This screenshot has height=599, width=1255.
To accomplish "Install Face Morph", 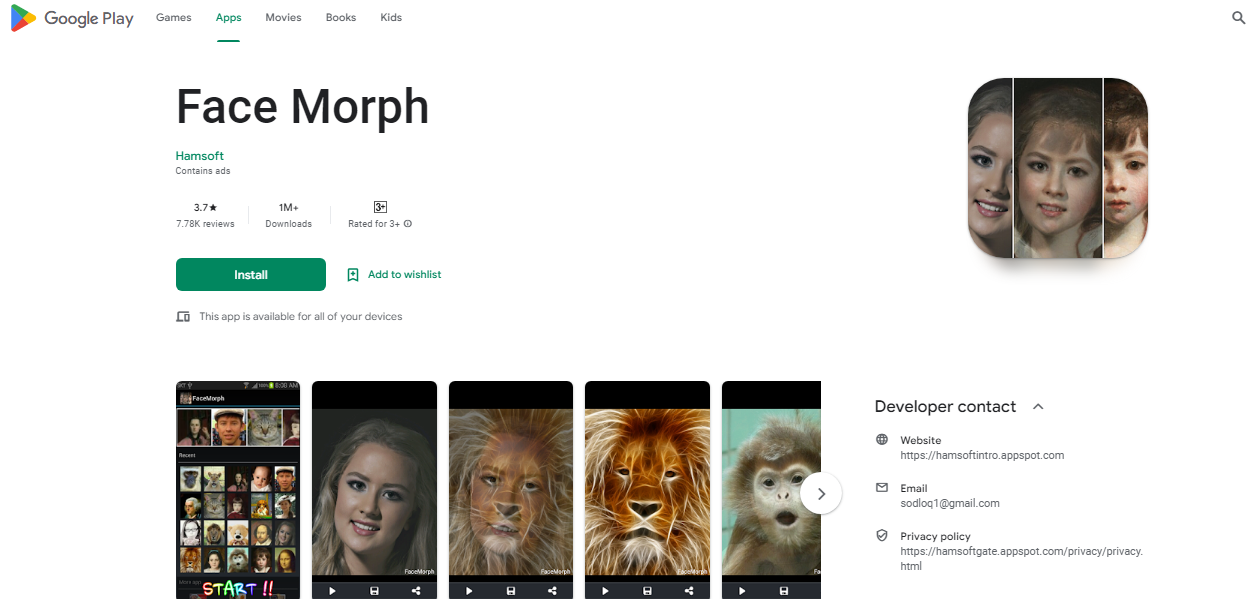I will click(250, 274).
